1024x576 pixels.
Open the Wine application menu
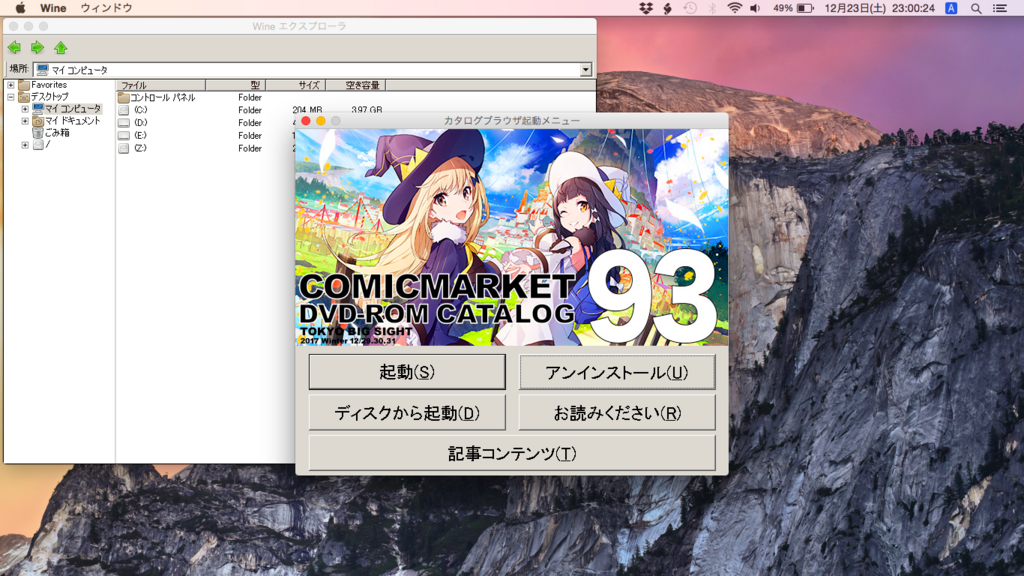(53, 8)
